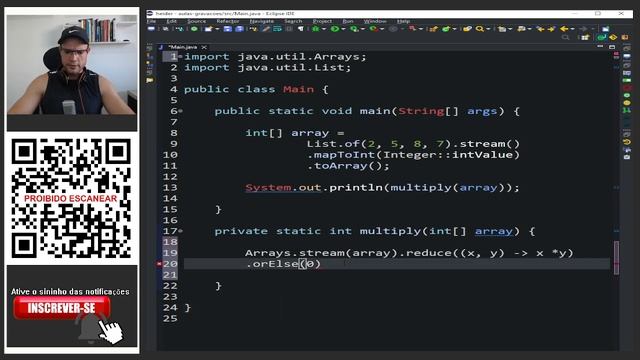Collapse the main method fold, line 6

point(180,111)
